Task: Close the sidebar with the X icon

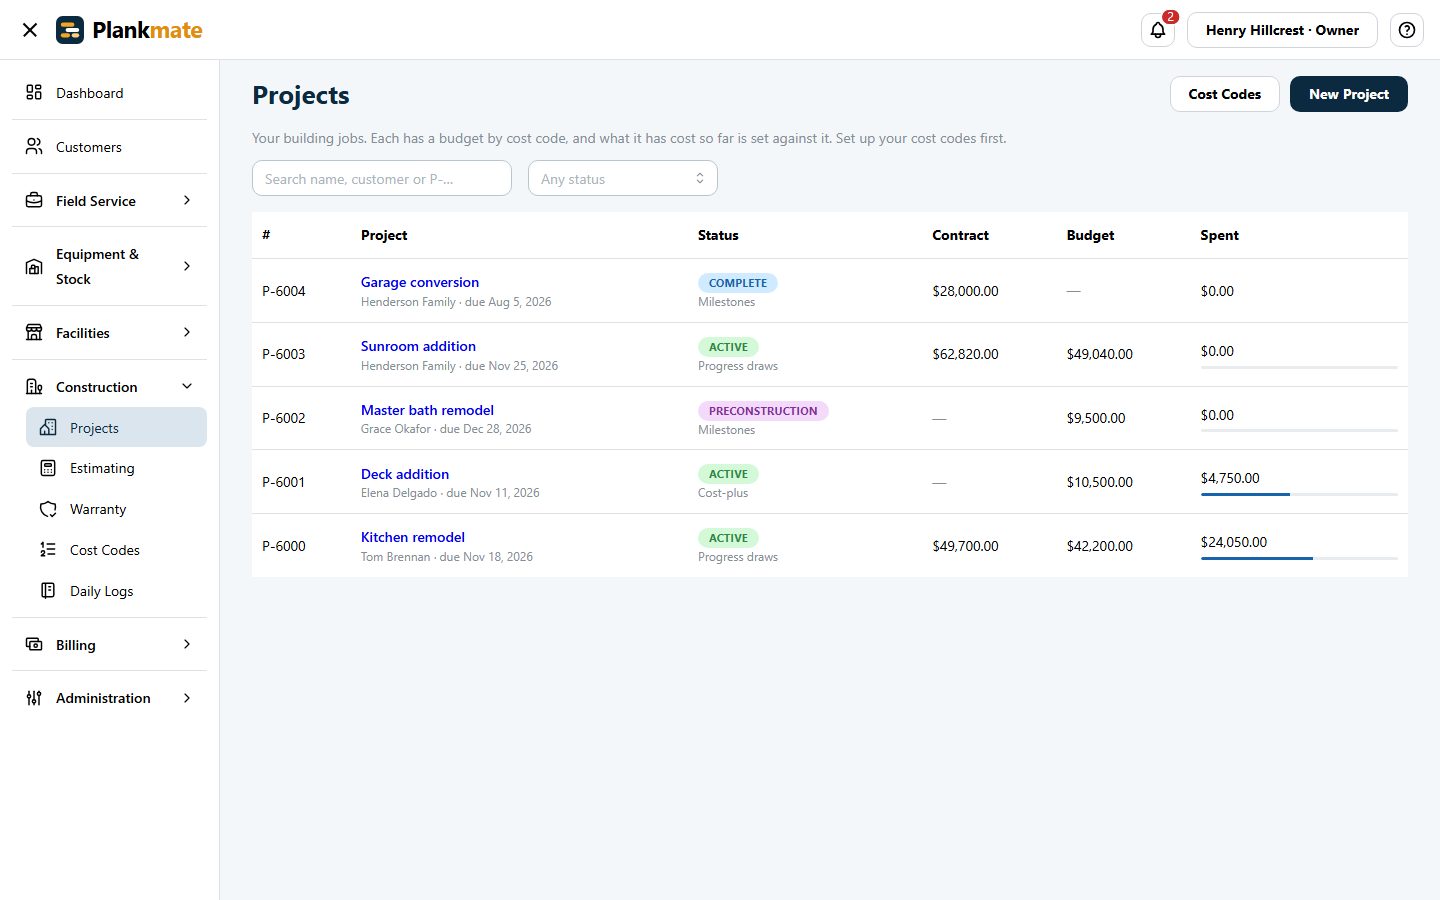Action: [30, 30]
